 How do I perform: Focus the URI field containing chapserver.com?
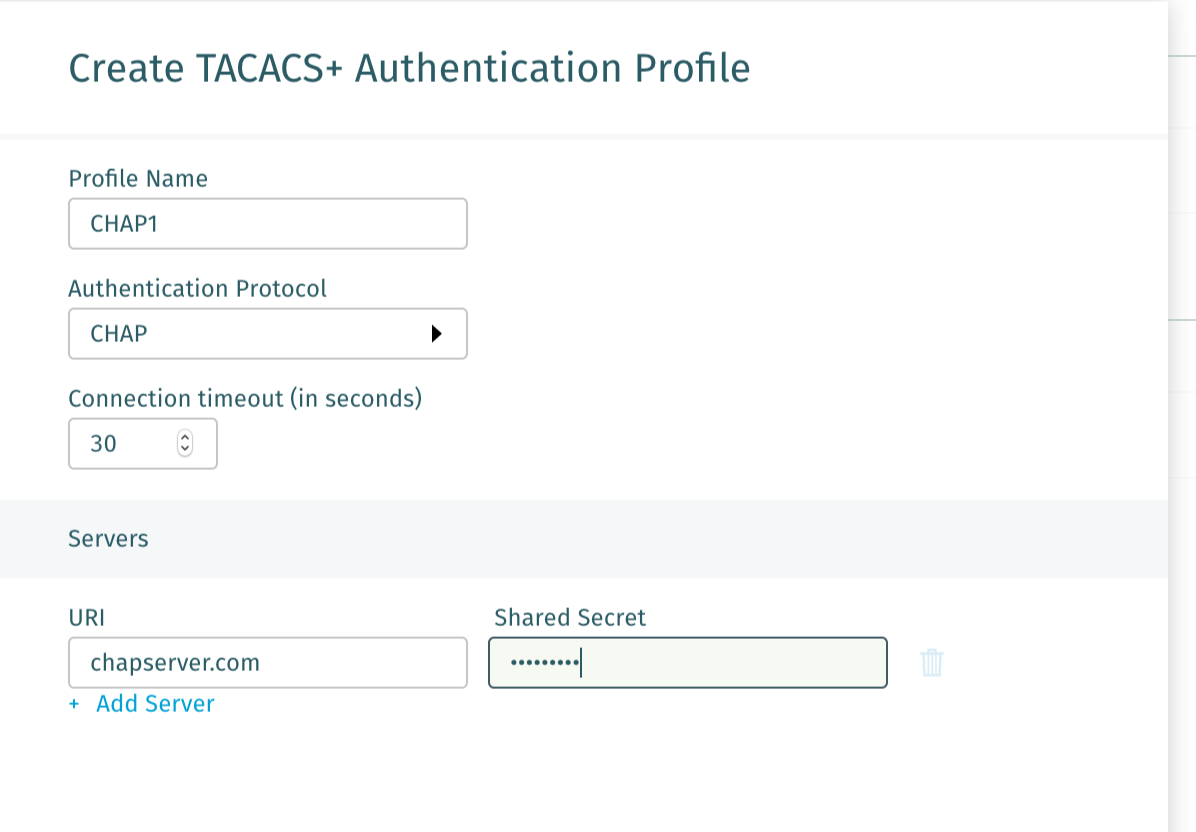268,662
